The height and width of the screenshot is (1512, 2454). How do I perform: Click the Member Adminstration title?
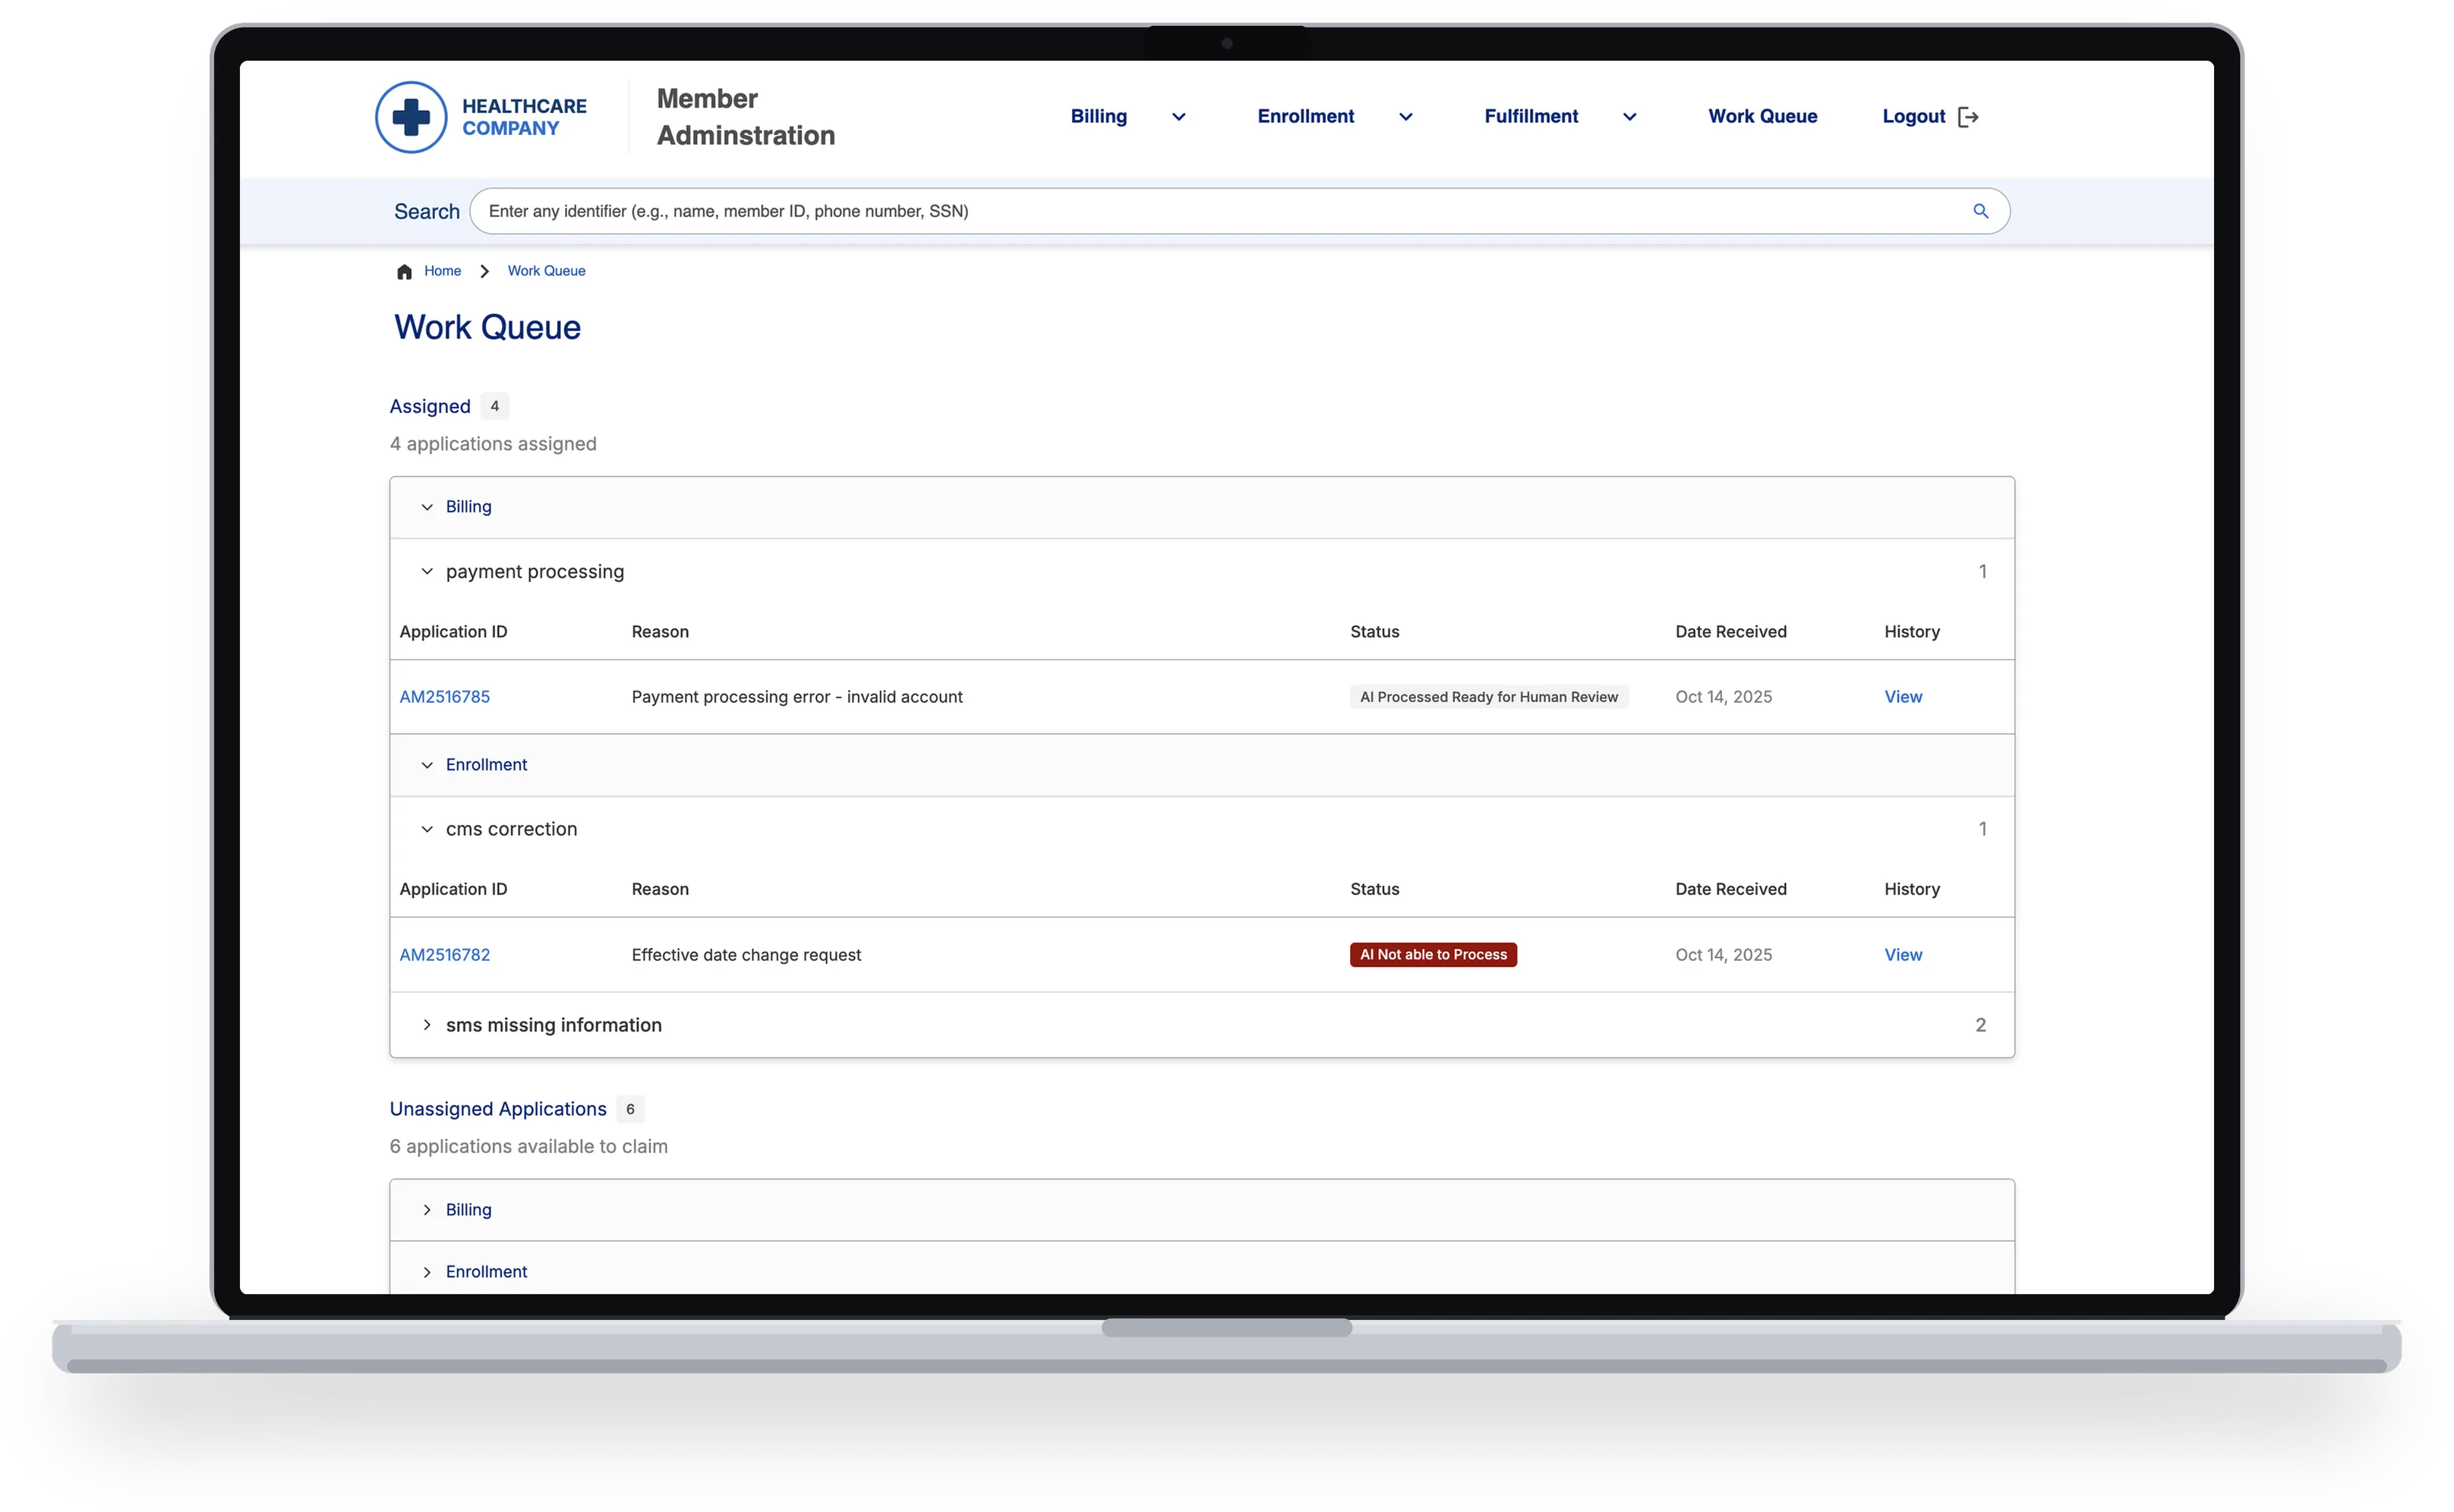(x=745, y=117)
